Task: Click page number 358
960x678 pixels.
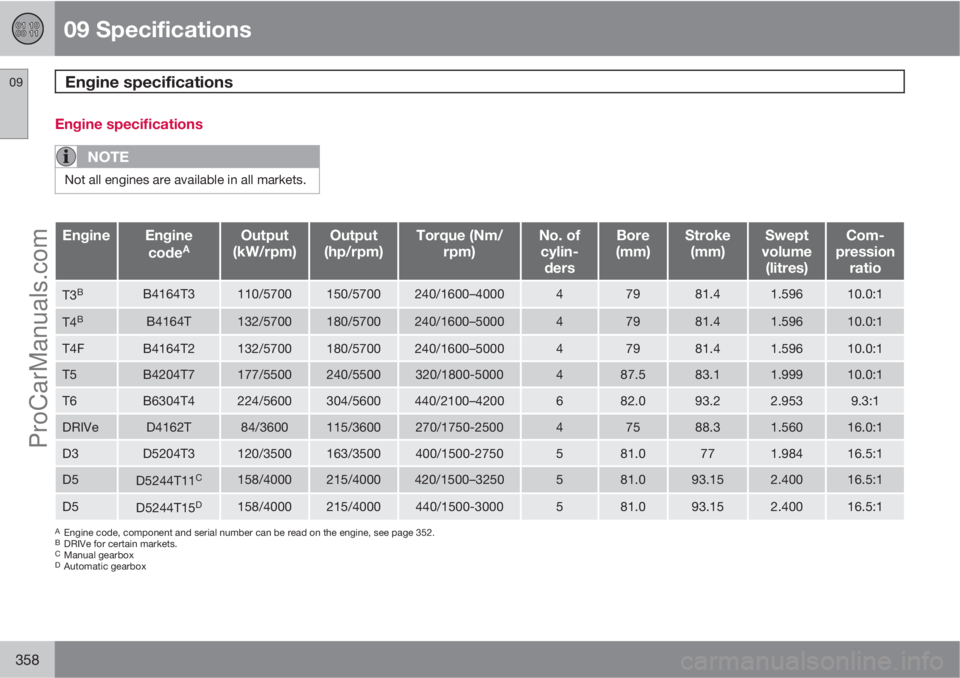Action: tap(27, 660)
